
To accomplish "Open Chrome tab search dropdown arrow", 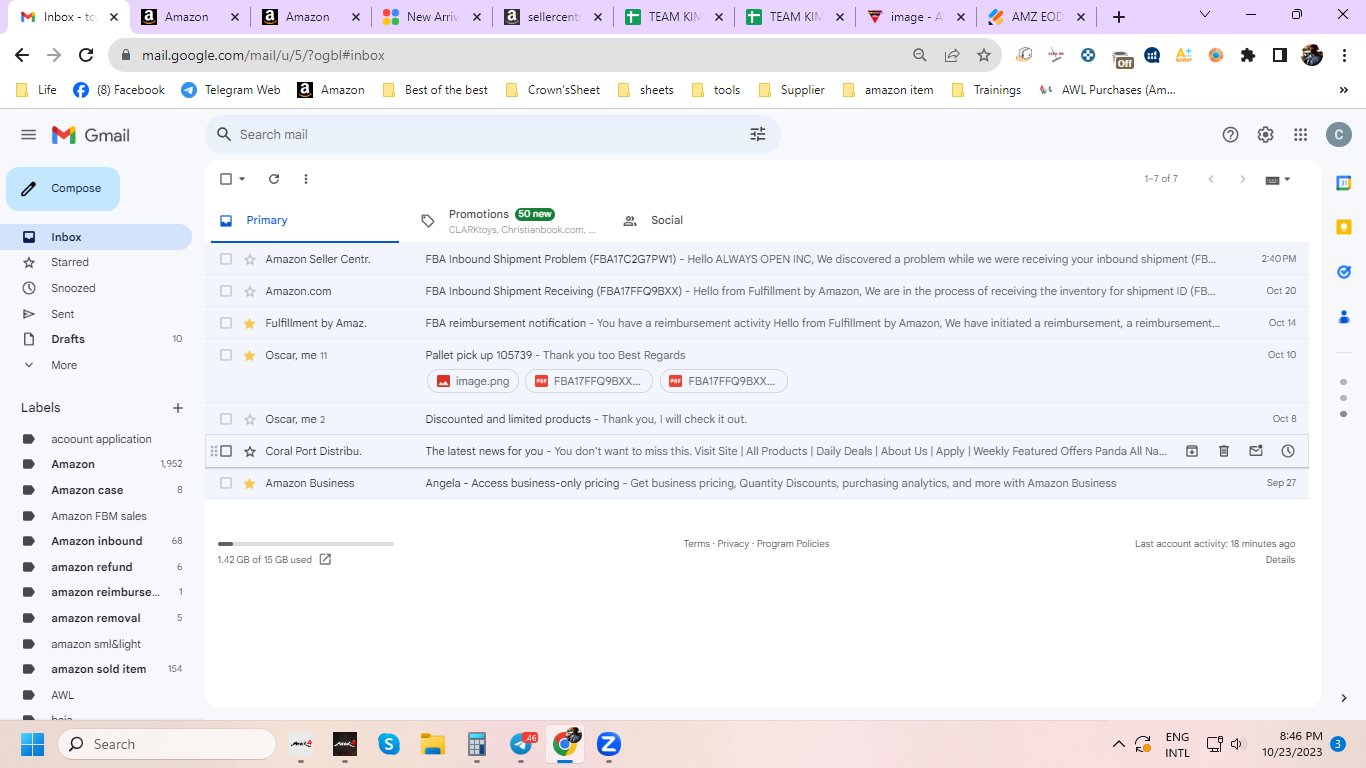I will [1204, 15].
